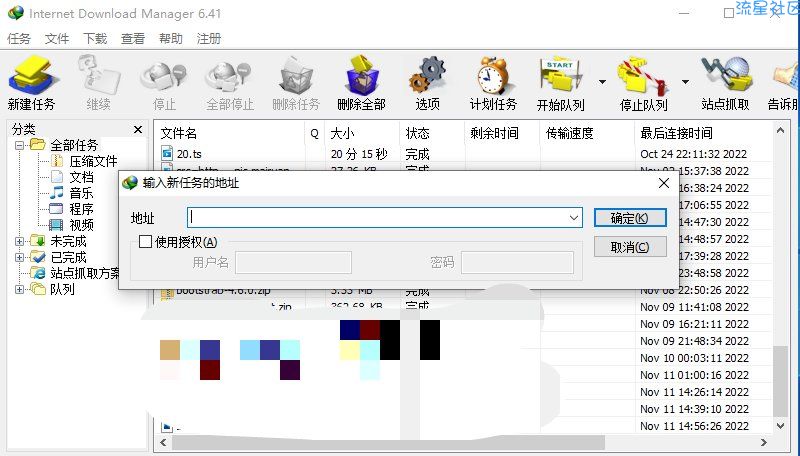Open the 帮助 menu
The width and height of the screenshot is (800, 456).
coord(170,39)
